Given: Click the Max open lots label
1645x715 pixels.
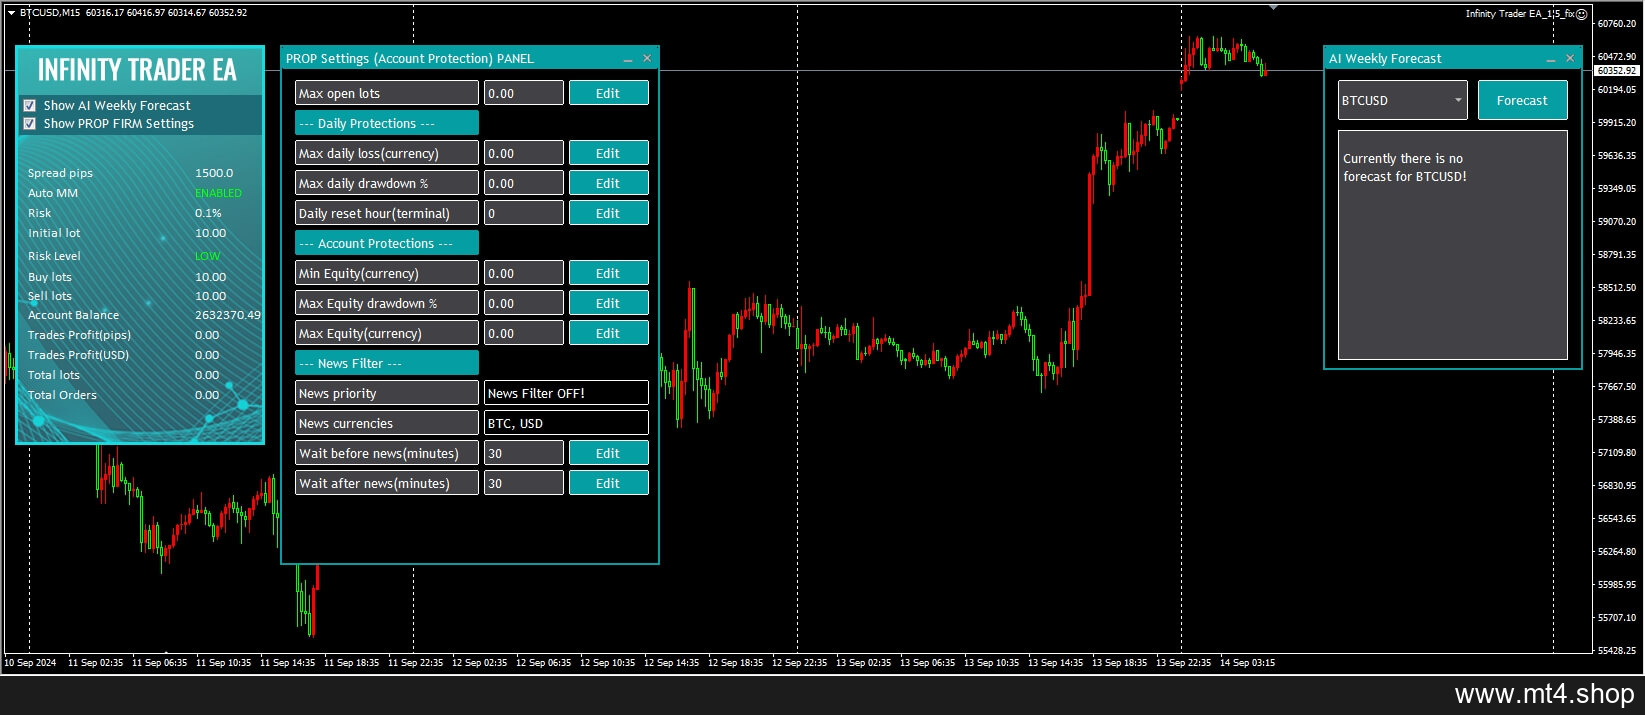Looking at the screenshot, I should [x=387, y=93].
